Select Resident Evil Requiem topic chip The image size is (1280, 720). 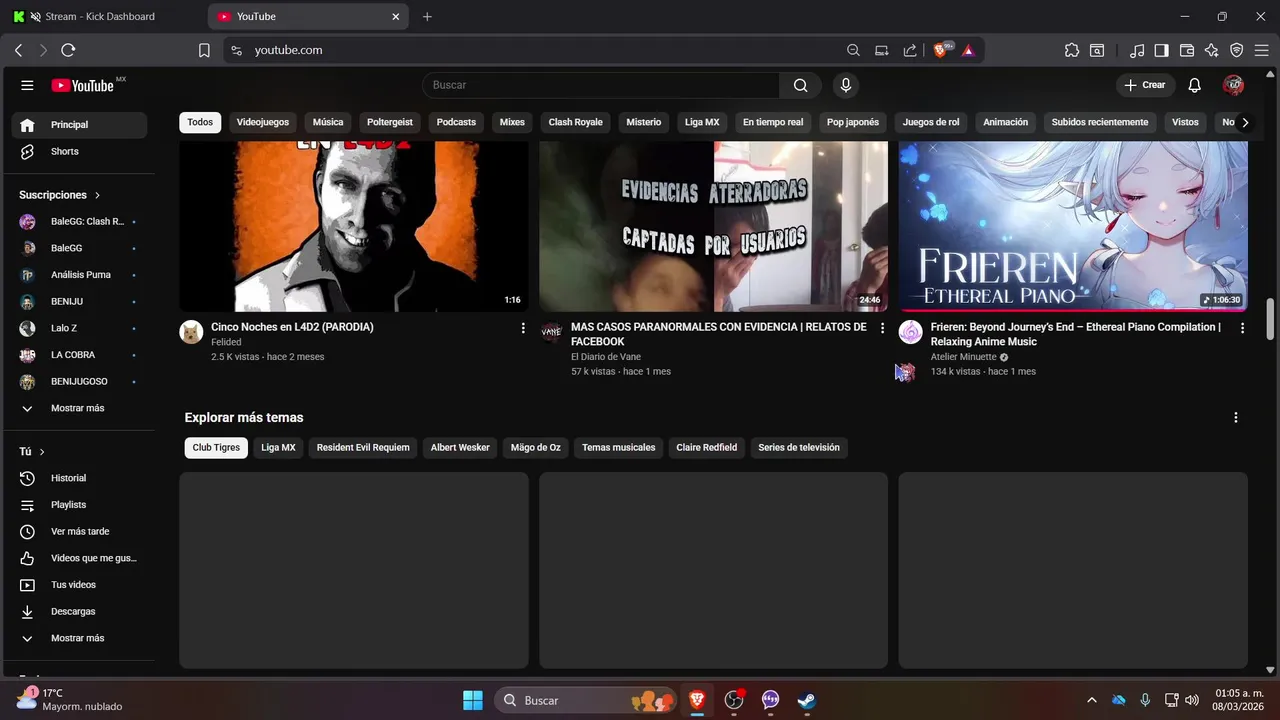point(363,448)
